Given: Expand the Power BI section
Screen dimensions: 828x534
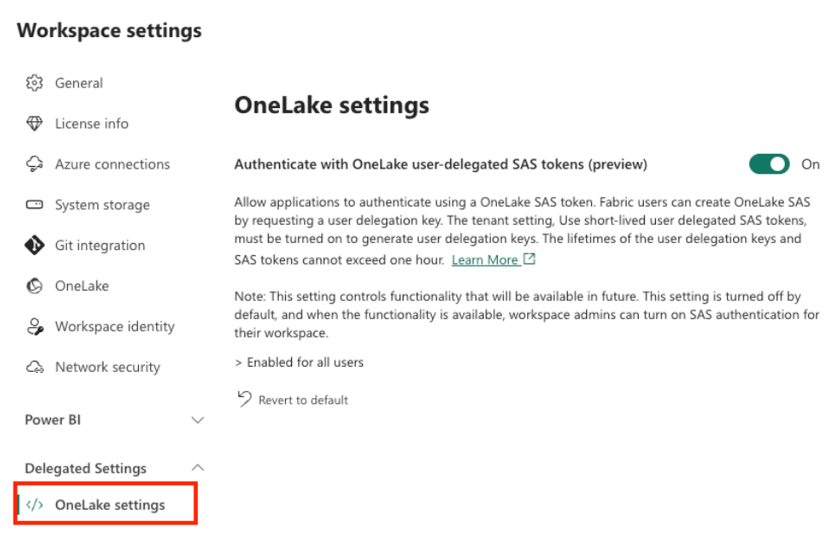Looking at the screenshot, I should 197,420.
